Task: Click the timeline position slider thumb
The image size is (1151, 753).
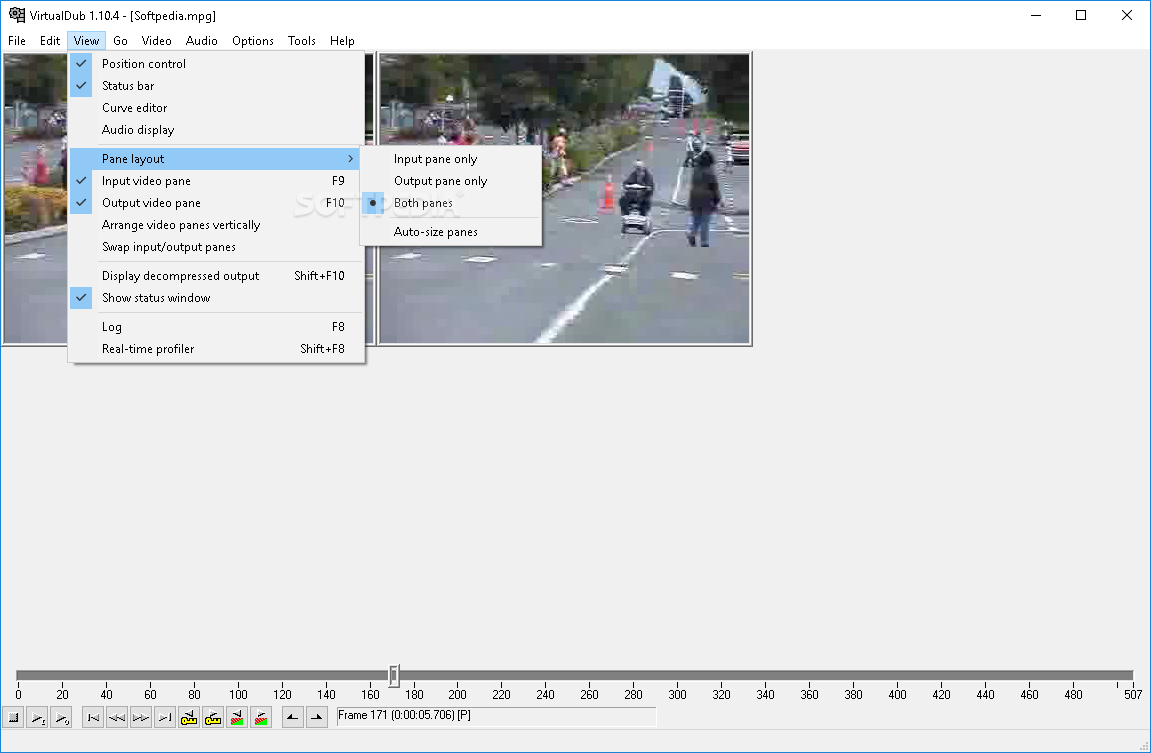Action: click(x=394, y=675)
